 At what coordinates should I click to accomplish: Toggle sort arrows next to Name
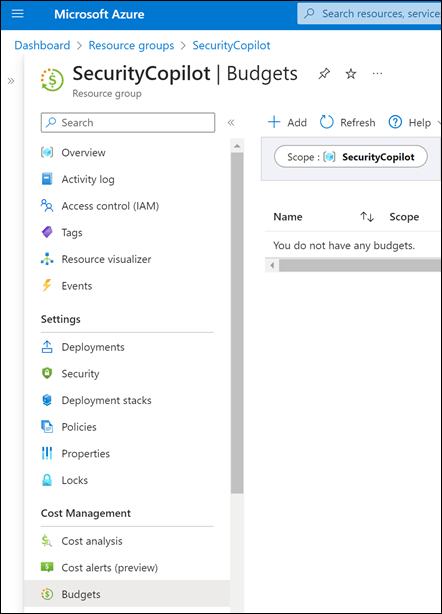tap(367, 217)
